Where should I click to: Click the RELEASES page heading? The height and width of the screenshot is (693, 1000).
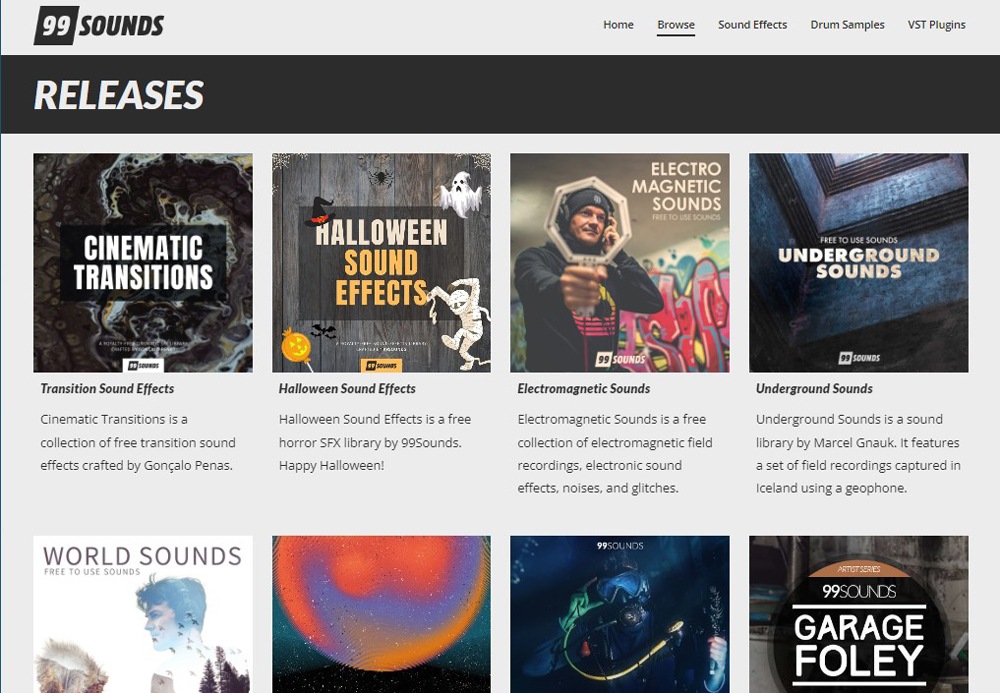[x=119, y=95]
